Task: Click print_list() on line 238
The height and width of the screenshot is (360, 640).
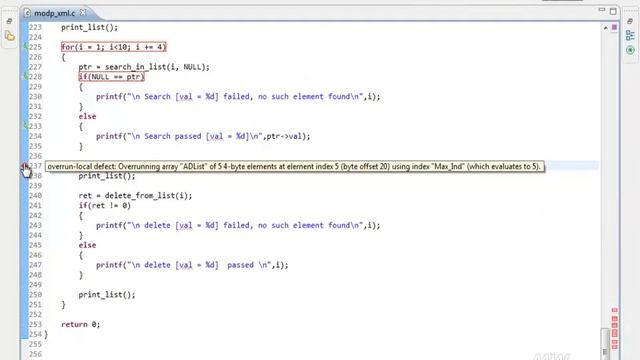Action: [x=107, y=176]
